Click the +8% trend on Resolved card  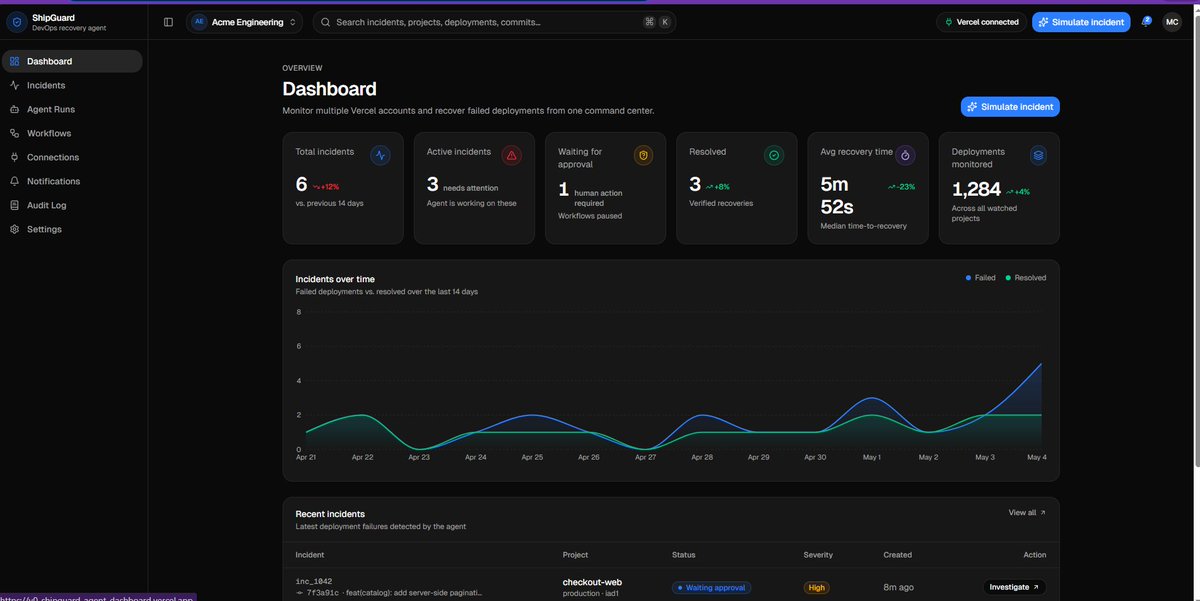720,187
